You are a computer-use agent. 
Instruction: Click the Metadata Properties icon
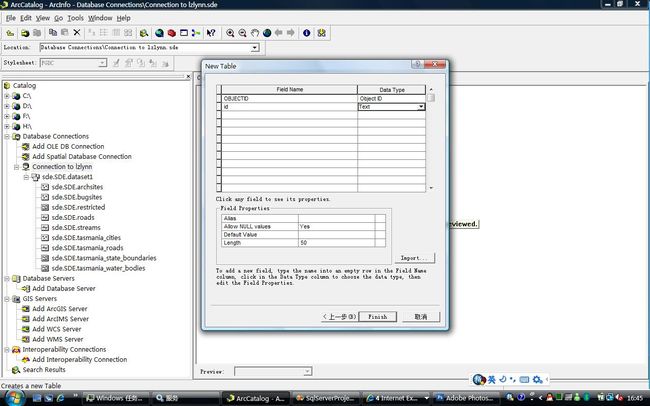point(129,63)
